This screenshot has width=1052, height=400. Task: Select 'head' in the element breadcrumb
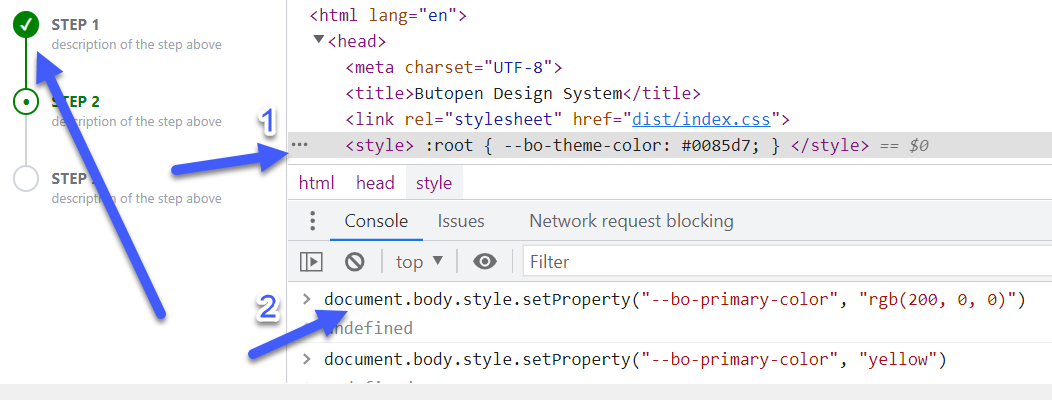375,183
